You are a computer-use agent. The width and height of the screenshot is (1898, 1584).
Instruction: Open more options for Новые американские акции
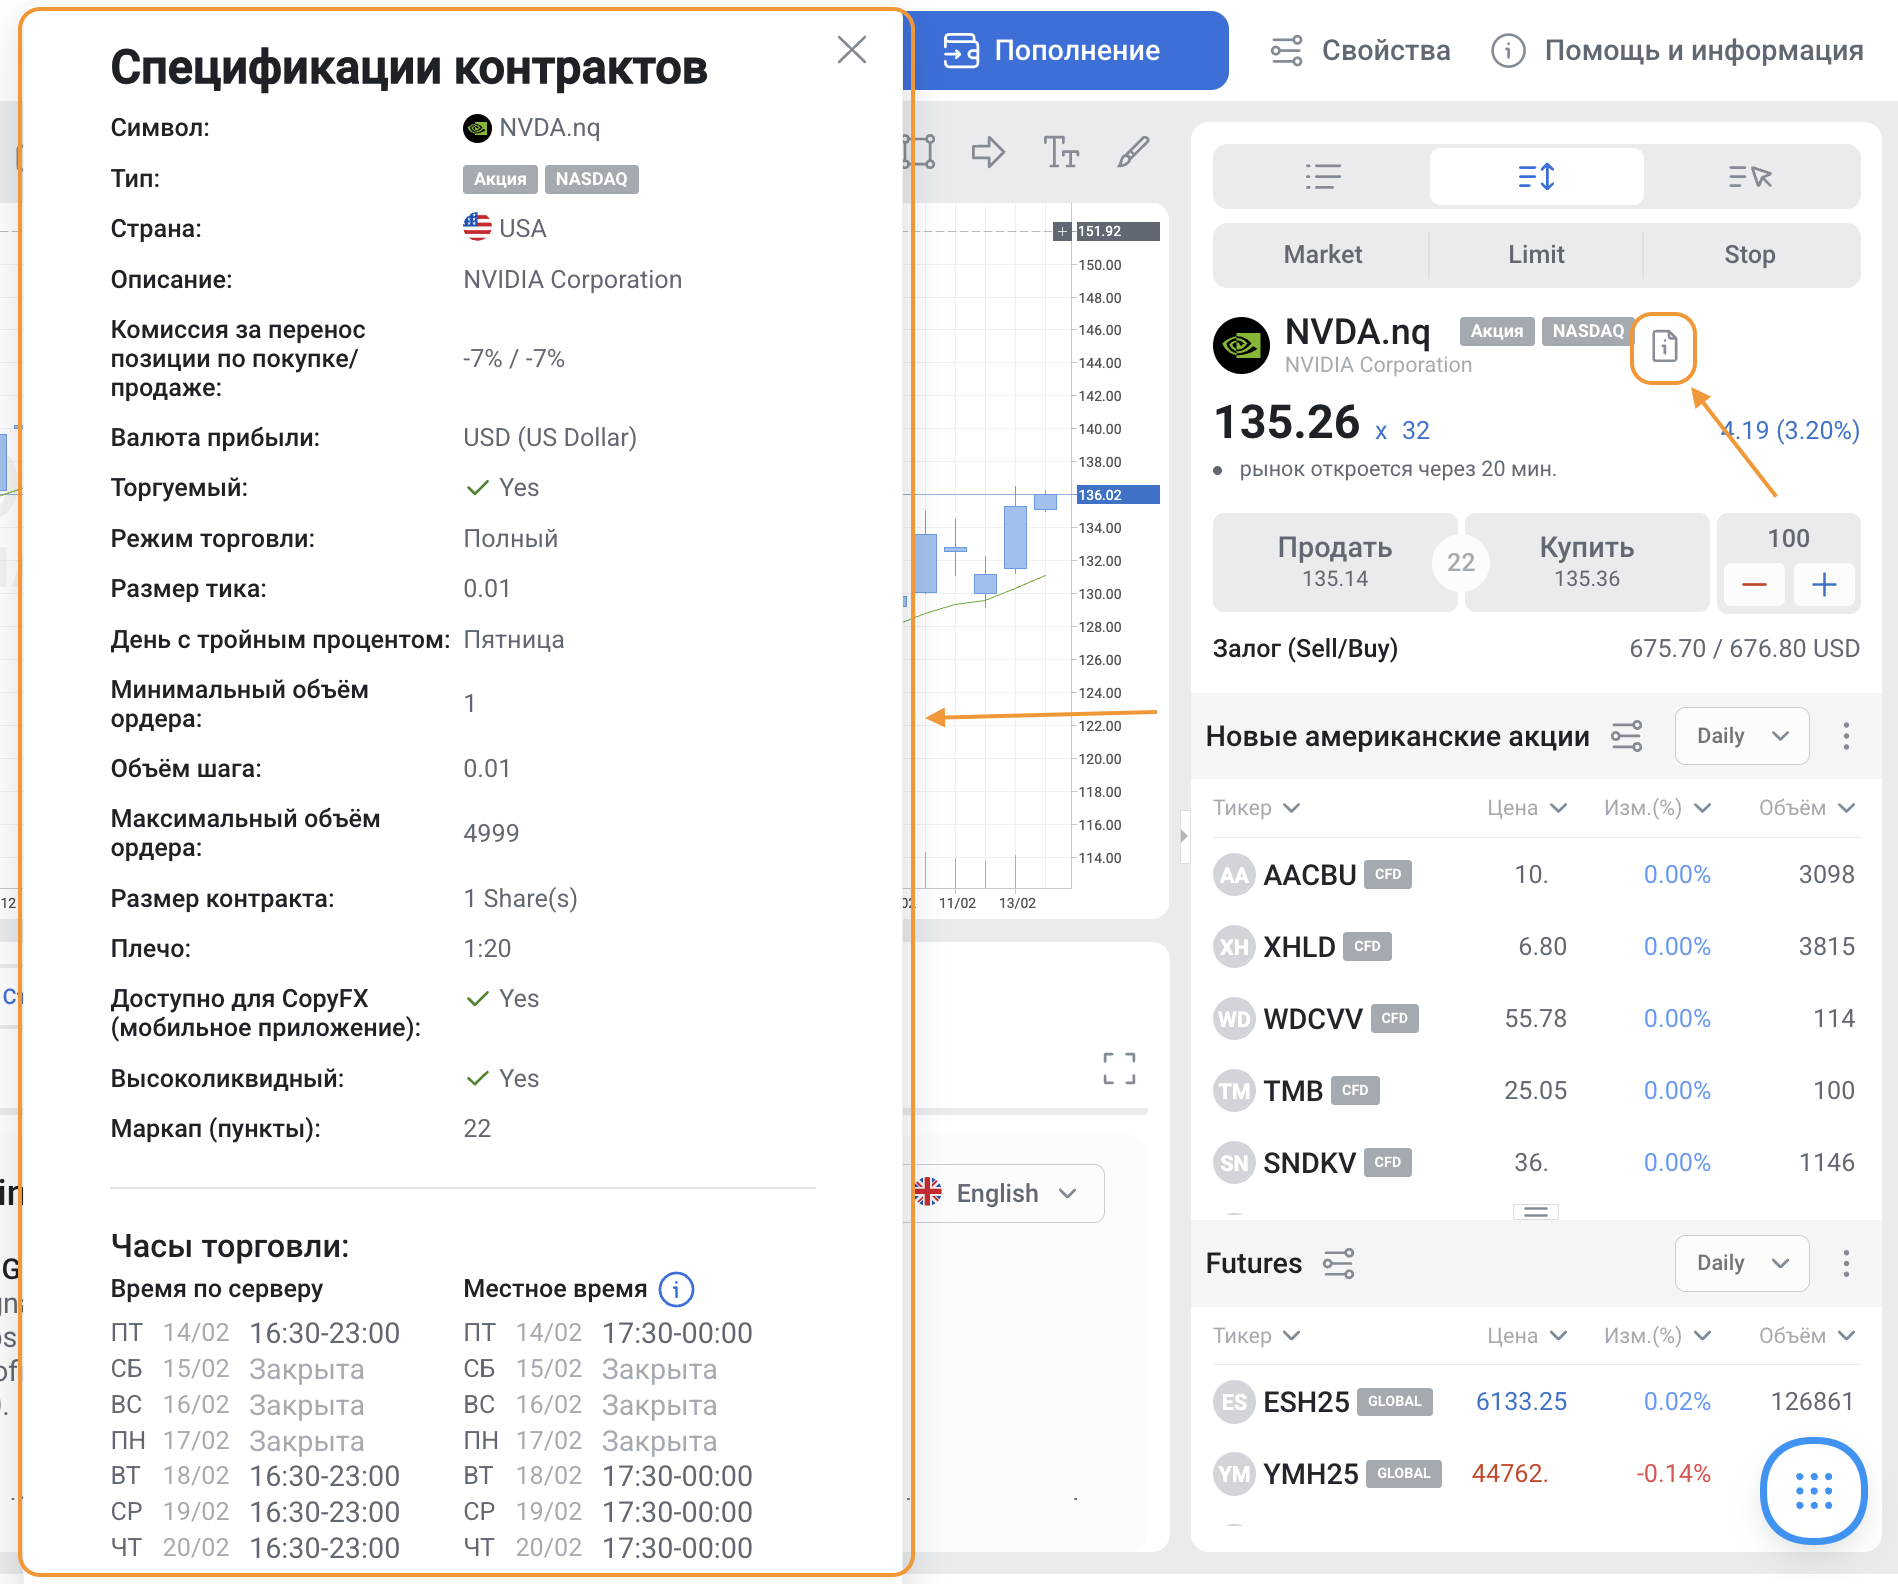(1846, 736)
